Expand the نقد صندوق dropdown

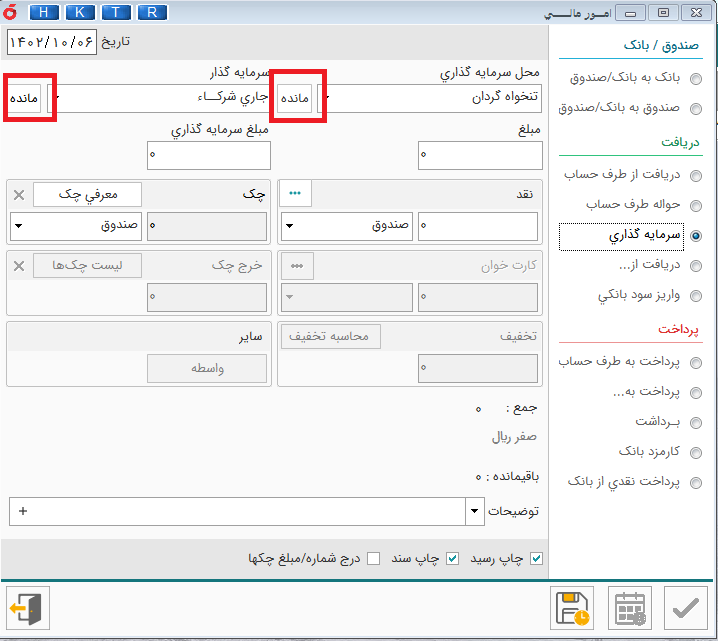[x=288, y=226]
